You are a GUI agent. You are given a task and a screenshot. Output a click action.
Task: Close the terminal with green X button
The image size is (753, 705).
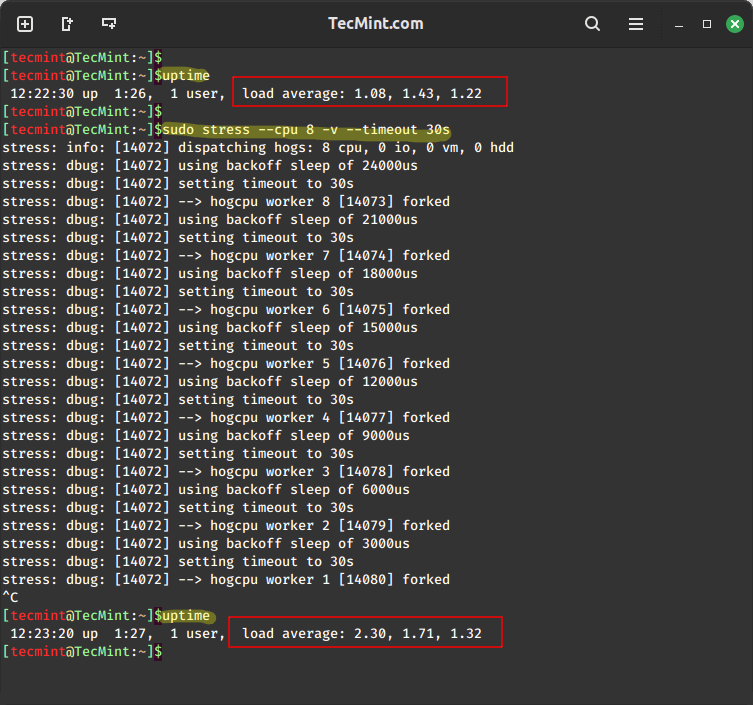pyautogui.click(x=735, y=24)
